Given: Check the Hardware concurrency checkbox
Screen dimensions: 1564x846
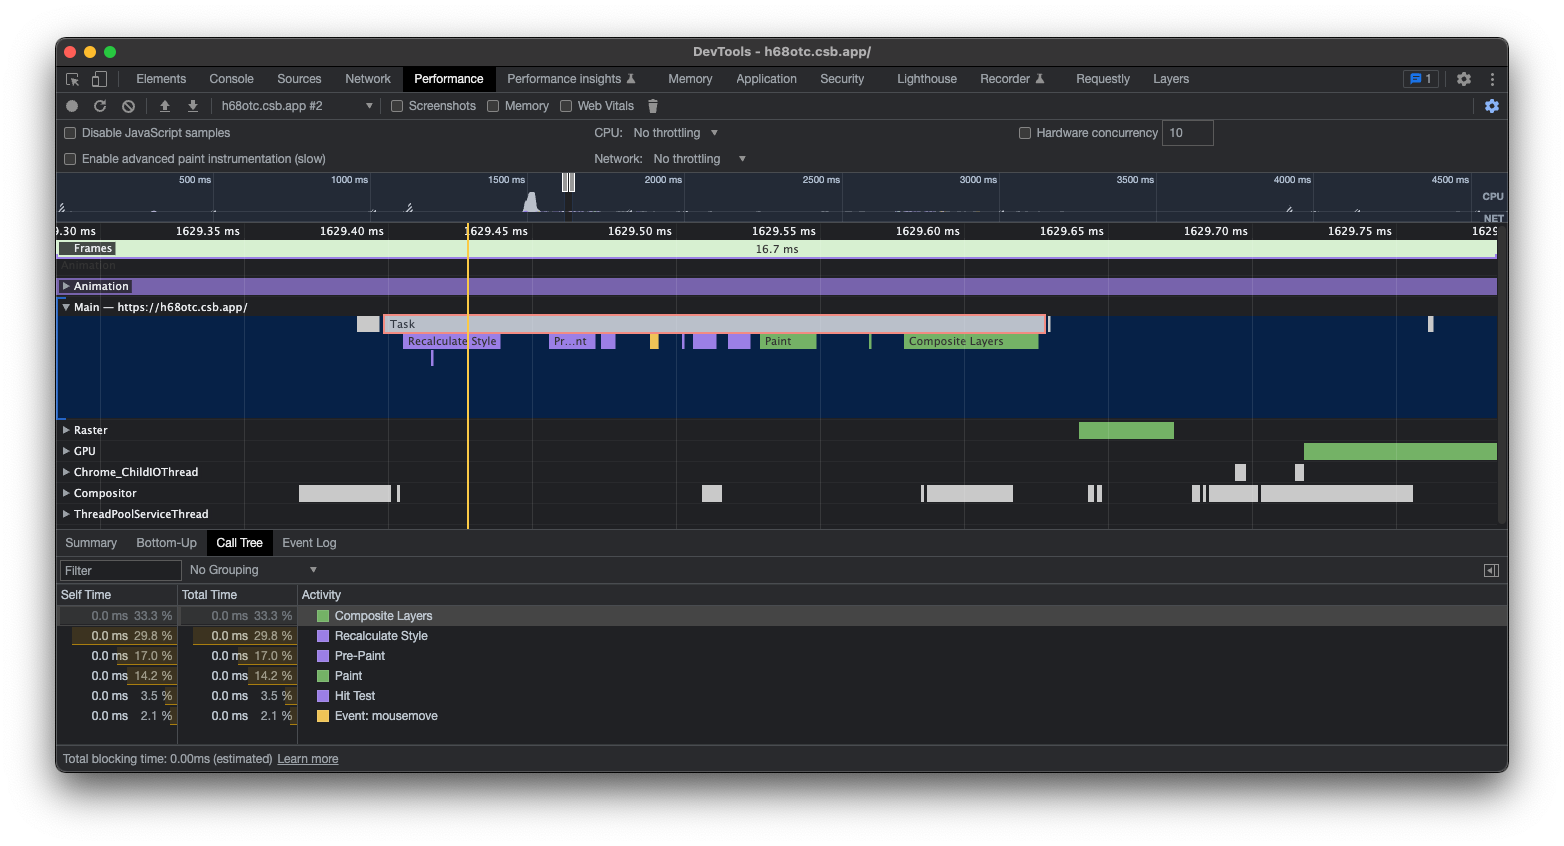Looking at the screenshot, I should [x=1024, y=132].
